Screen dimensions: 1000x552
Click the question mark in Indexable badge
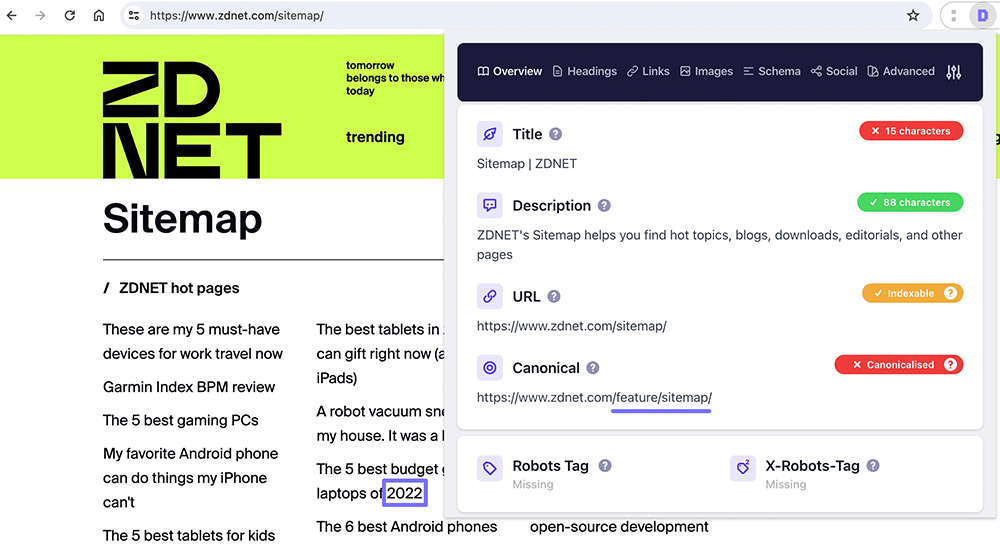pyautogui.click(x=950, y=293)
